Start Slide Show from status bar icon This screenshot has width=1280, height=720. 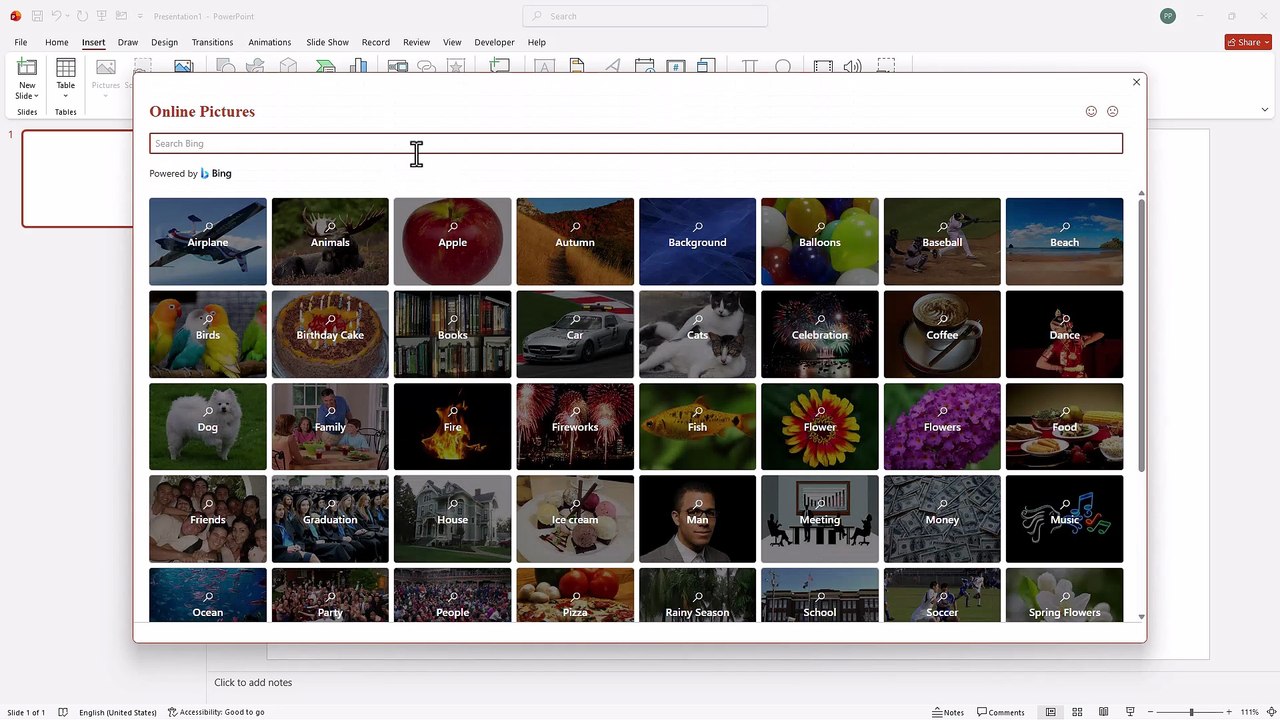(1130, 712)
